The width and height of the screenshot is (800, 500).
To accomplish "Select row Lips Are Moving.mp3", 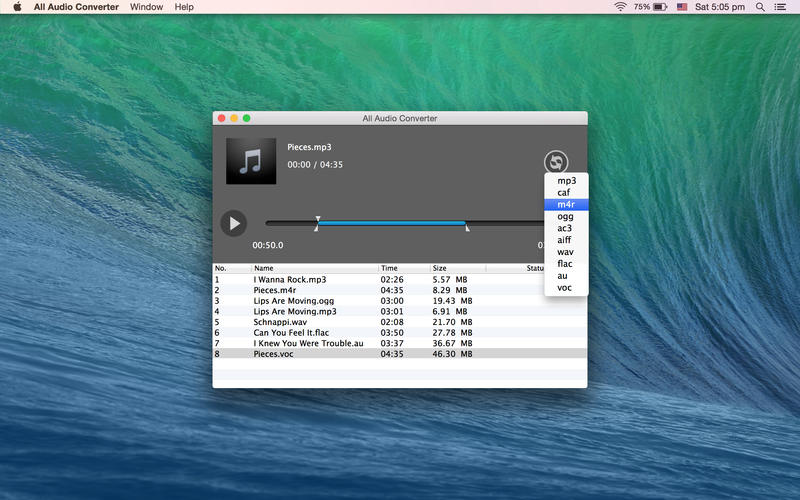I will [x=399, y=311].
